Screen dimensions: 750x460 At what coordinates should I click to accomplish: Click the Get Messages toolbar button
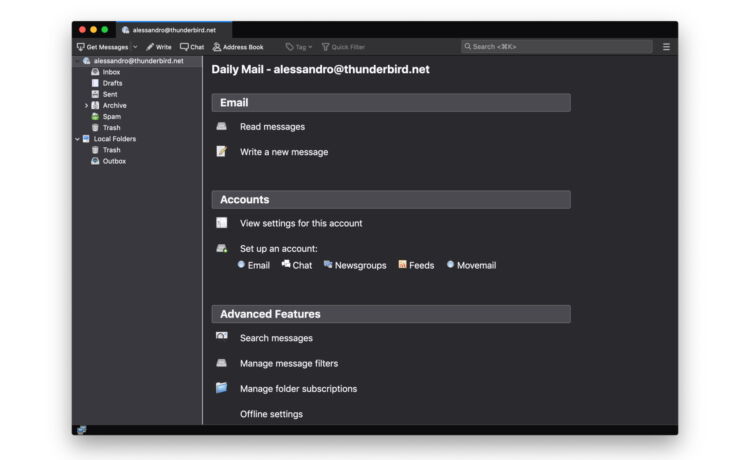102,47
